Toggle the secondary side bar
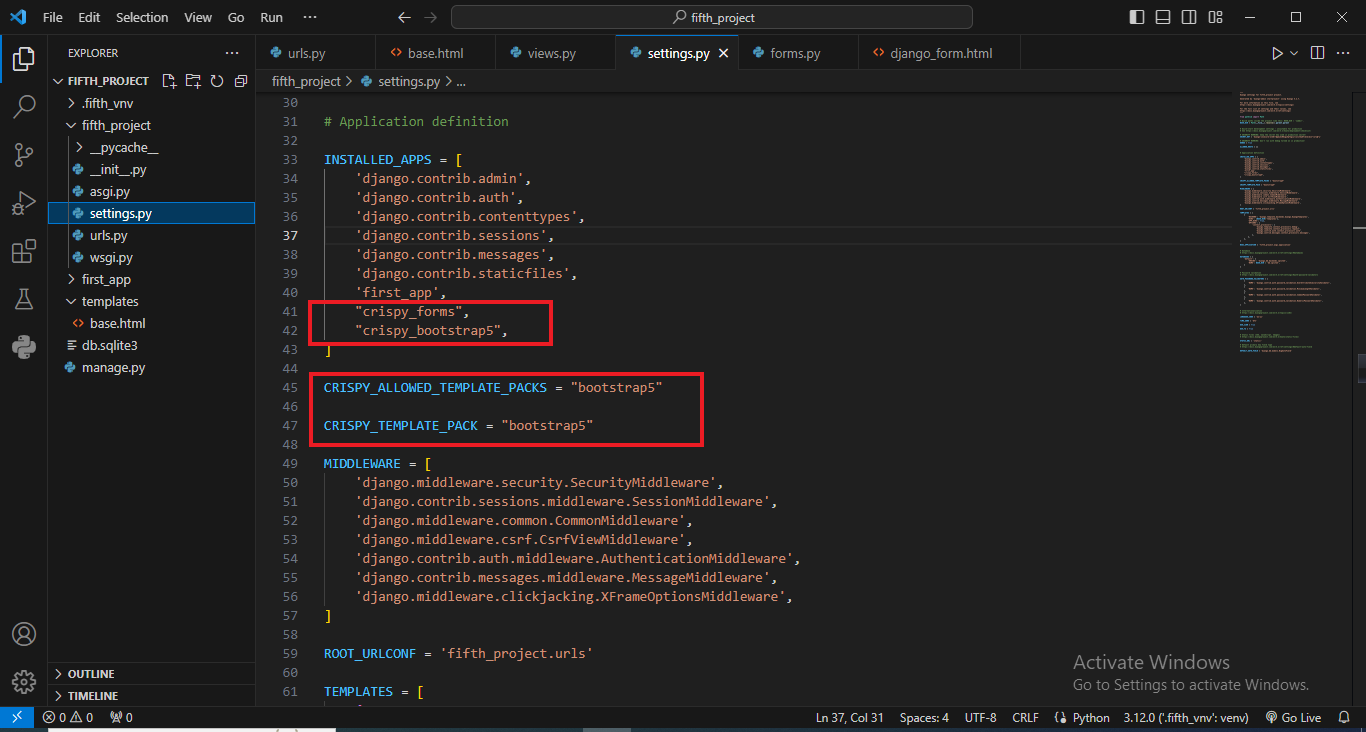The image size is (1366, 732). (x=1189, y=17)
